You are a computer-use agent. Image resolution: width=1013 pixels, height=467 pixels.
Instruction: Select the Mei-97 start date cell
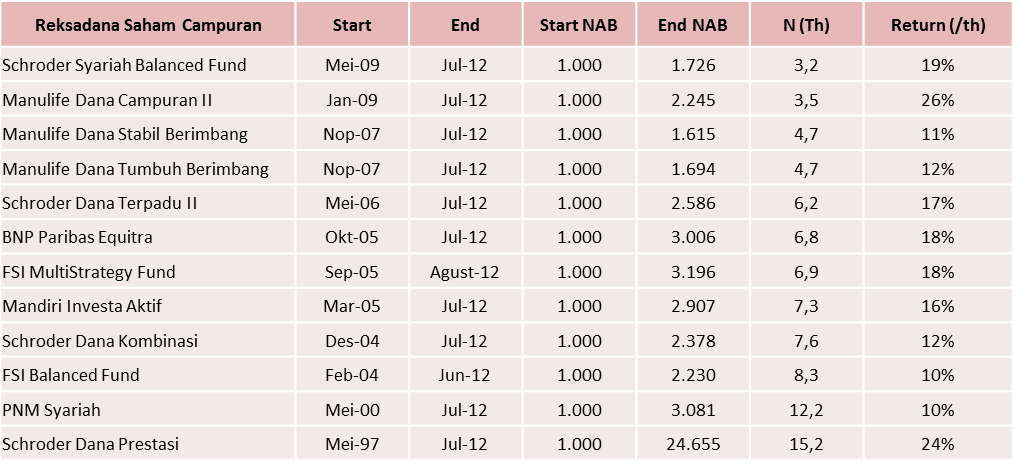(352, 444)
